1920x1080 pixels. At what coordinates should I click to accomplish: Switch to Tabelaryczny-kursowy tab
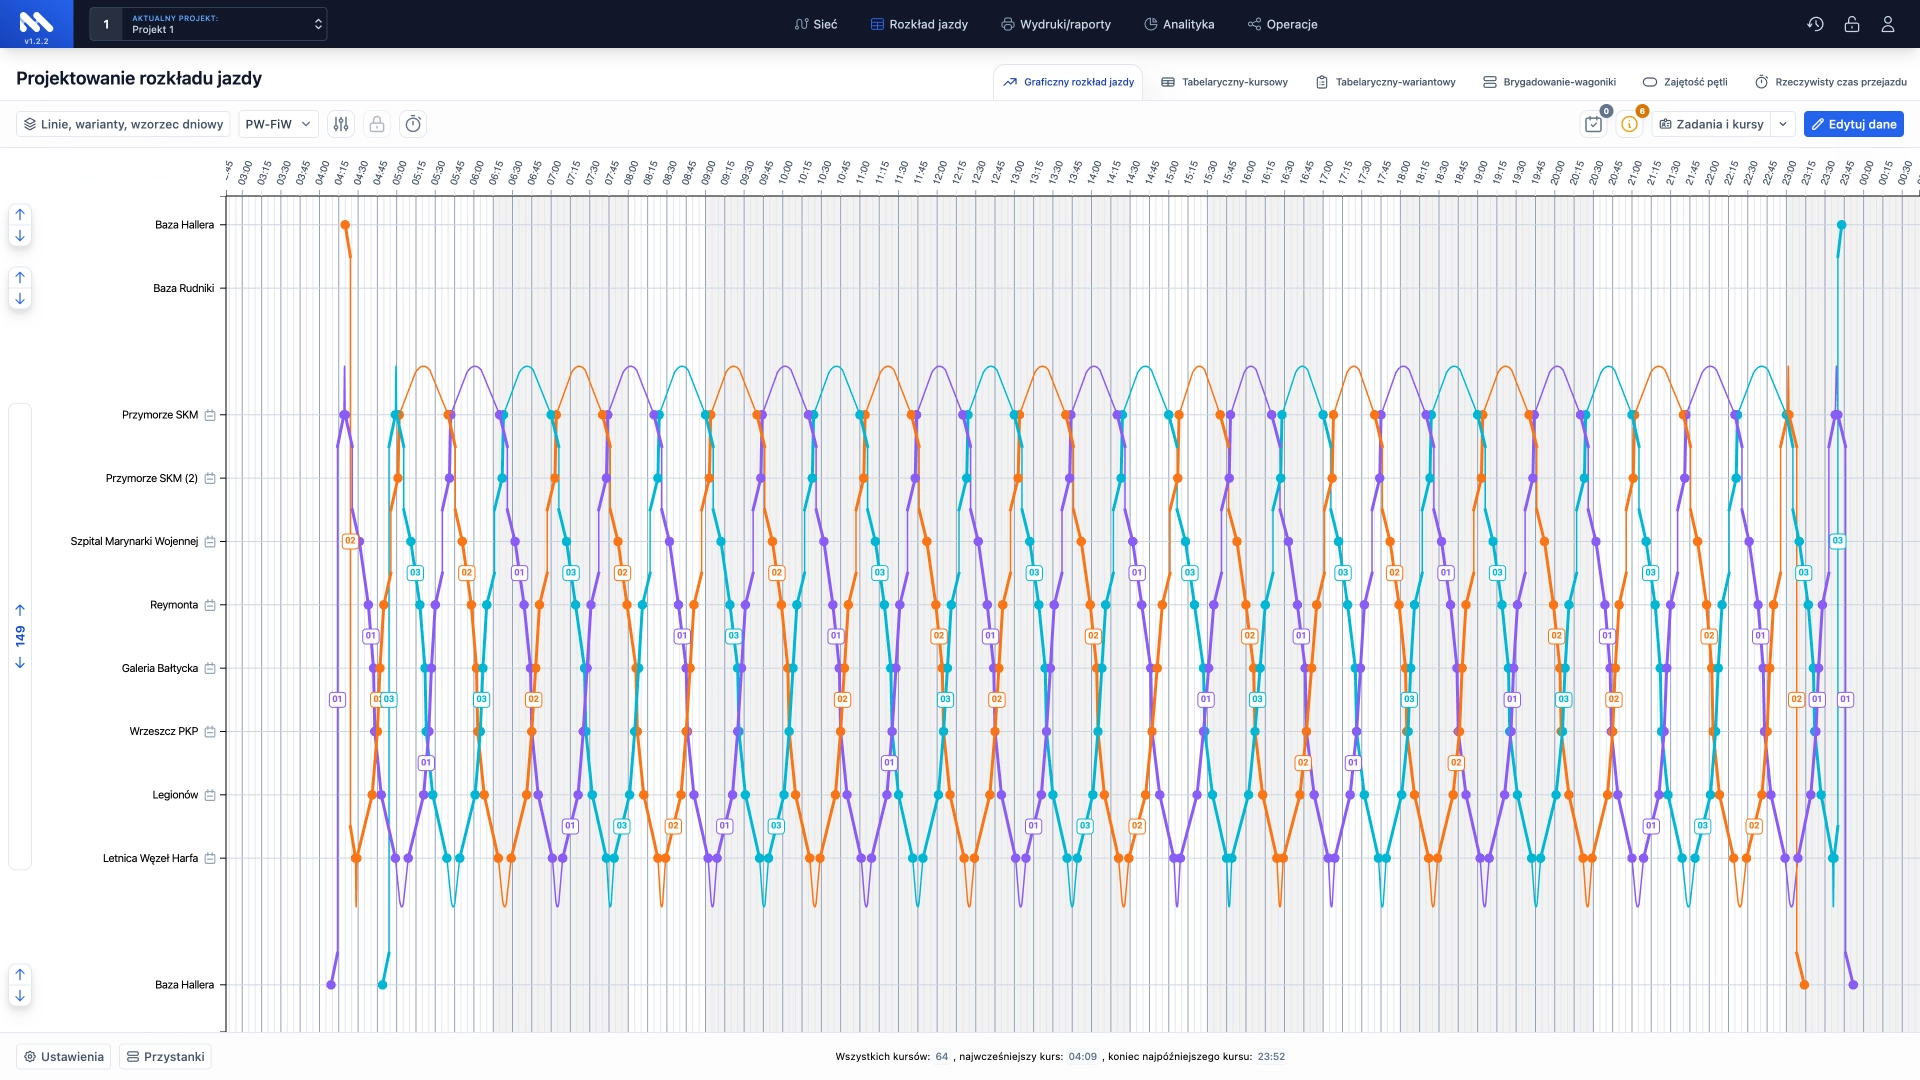tap(1224, 82)
